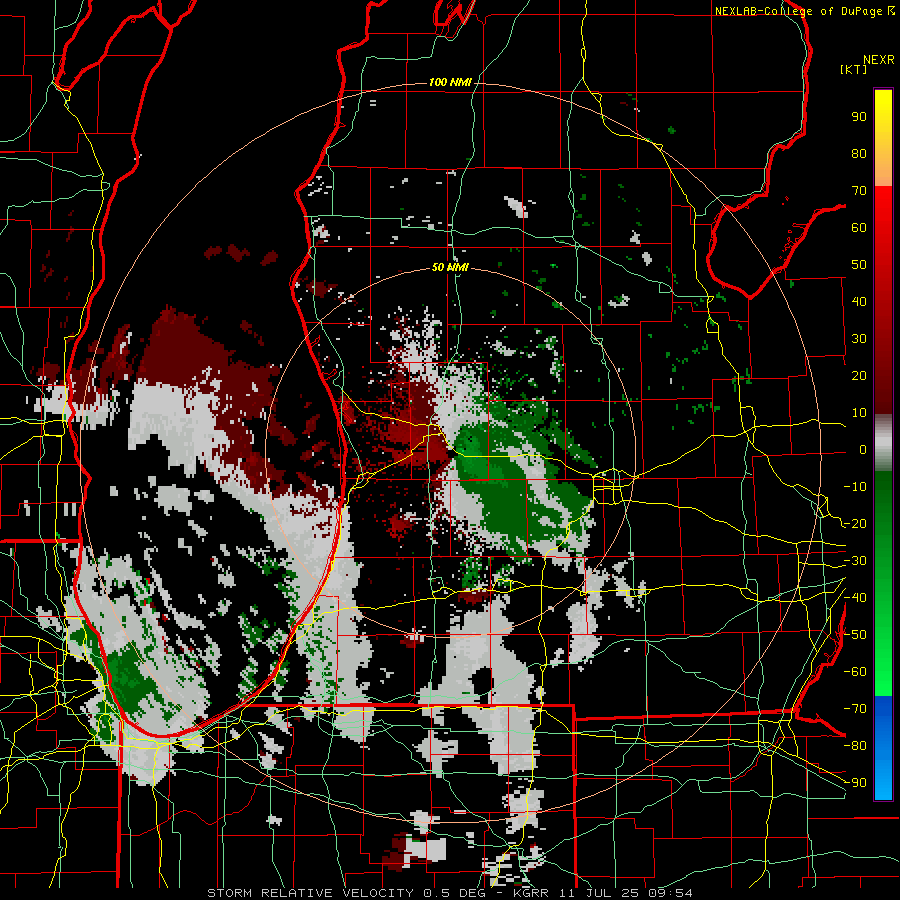Click the NEXR label above the color bar
The image size is (900, 900).
(x=879, y=60)
